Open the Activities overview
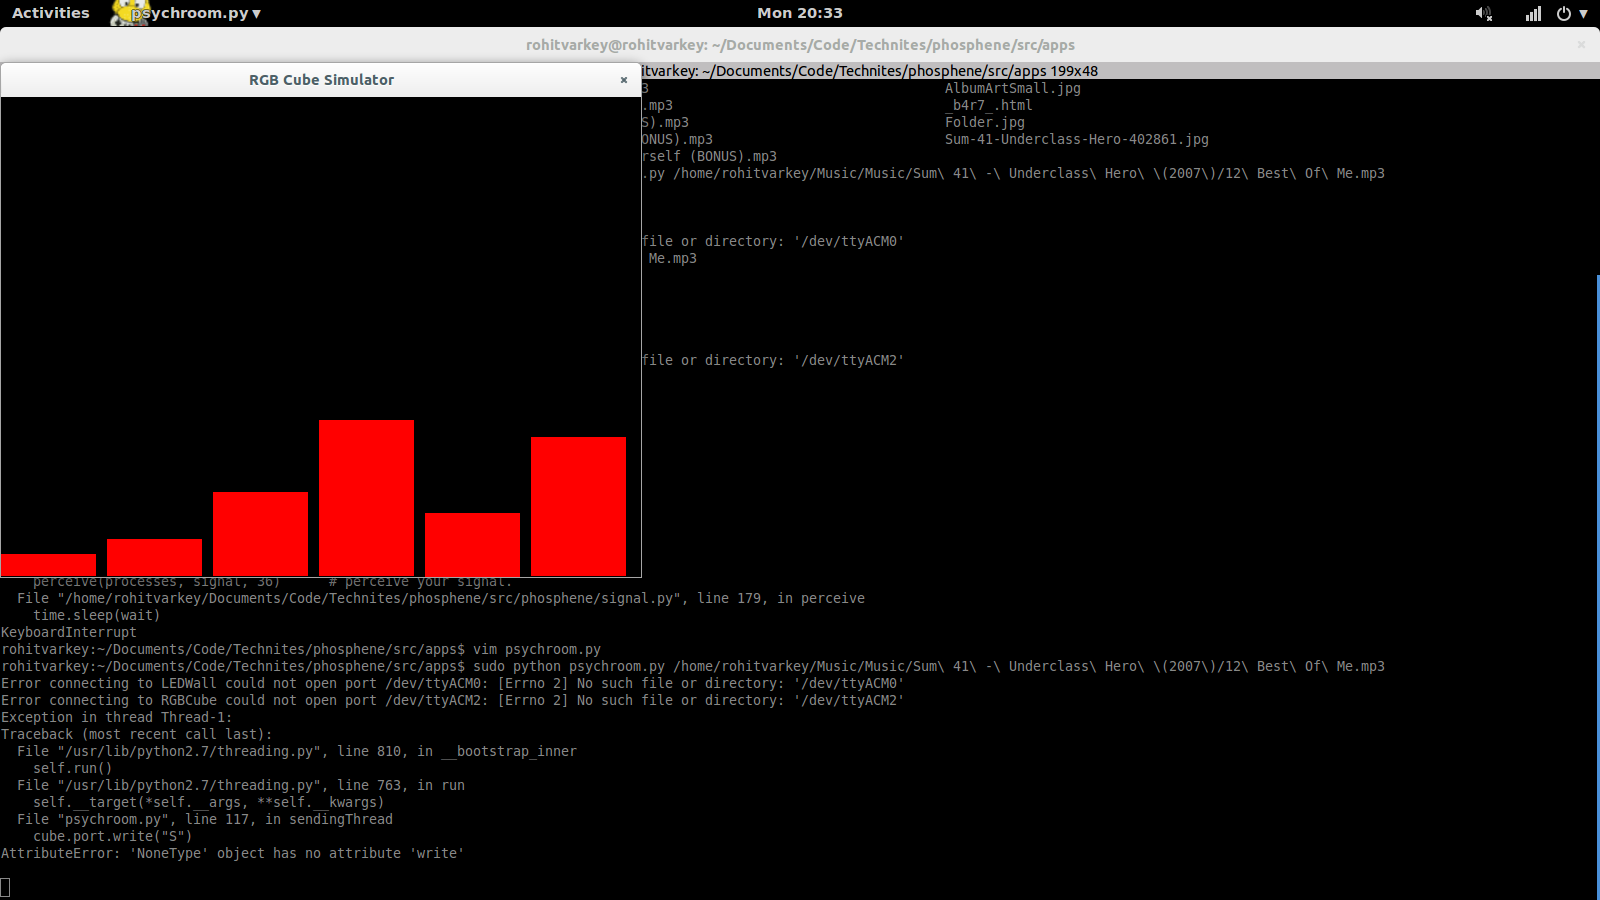The width and height of the screenshot is (1600, 900). coord(51,13)
